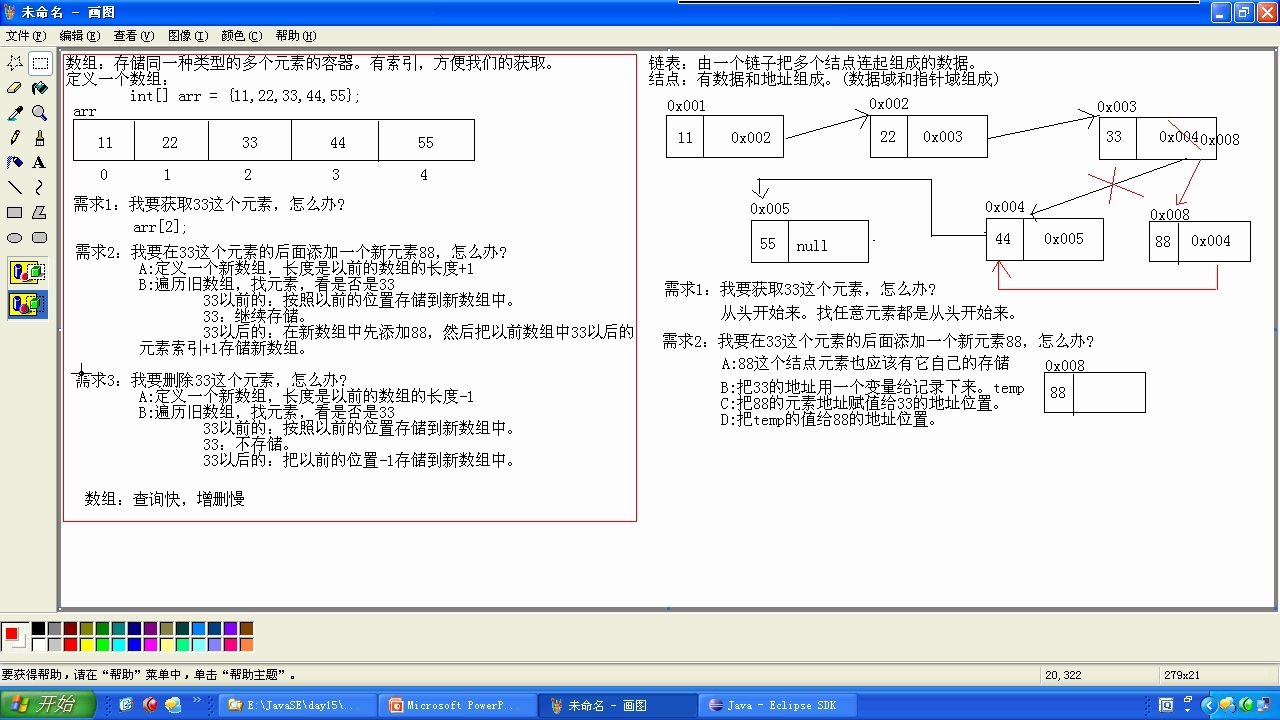The width and height of the screenshot is (1280, 720).
Task: Click the foreground/background color indicator box
Action: (15, 637)
